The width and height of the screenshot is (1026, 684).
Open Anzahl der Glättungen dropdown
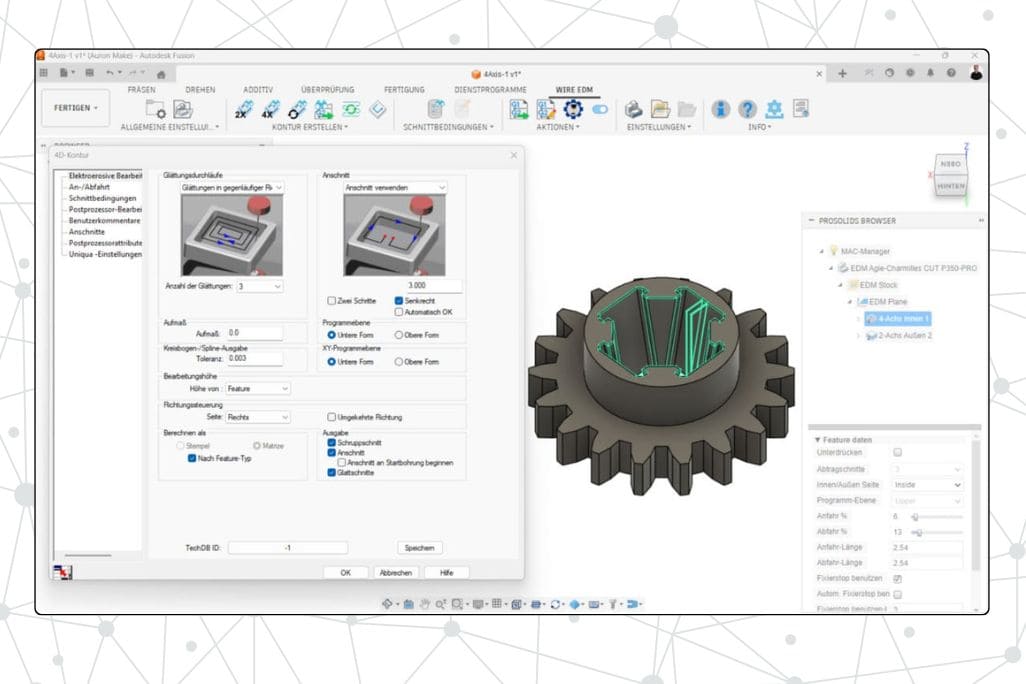259,287
